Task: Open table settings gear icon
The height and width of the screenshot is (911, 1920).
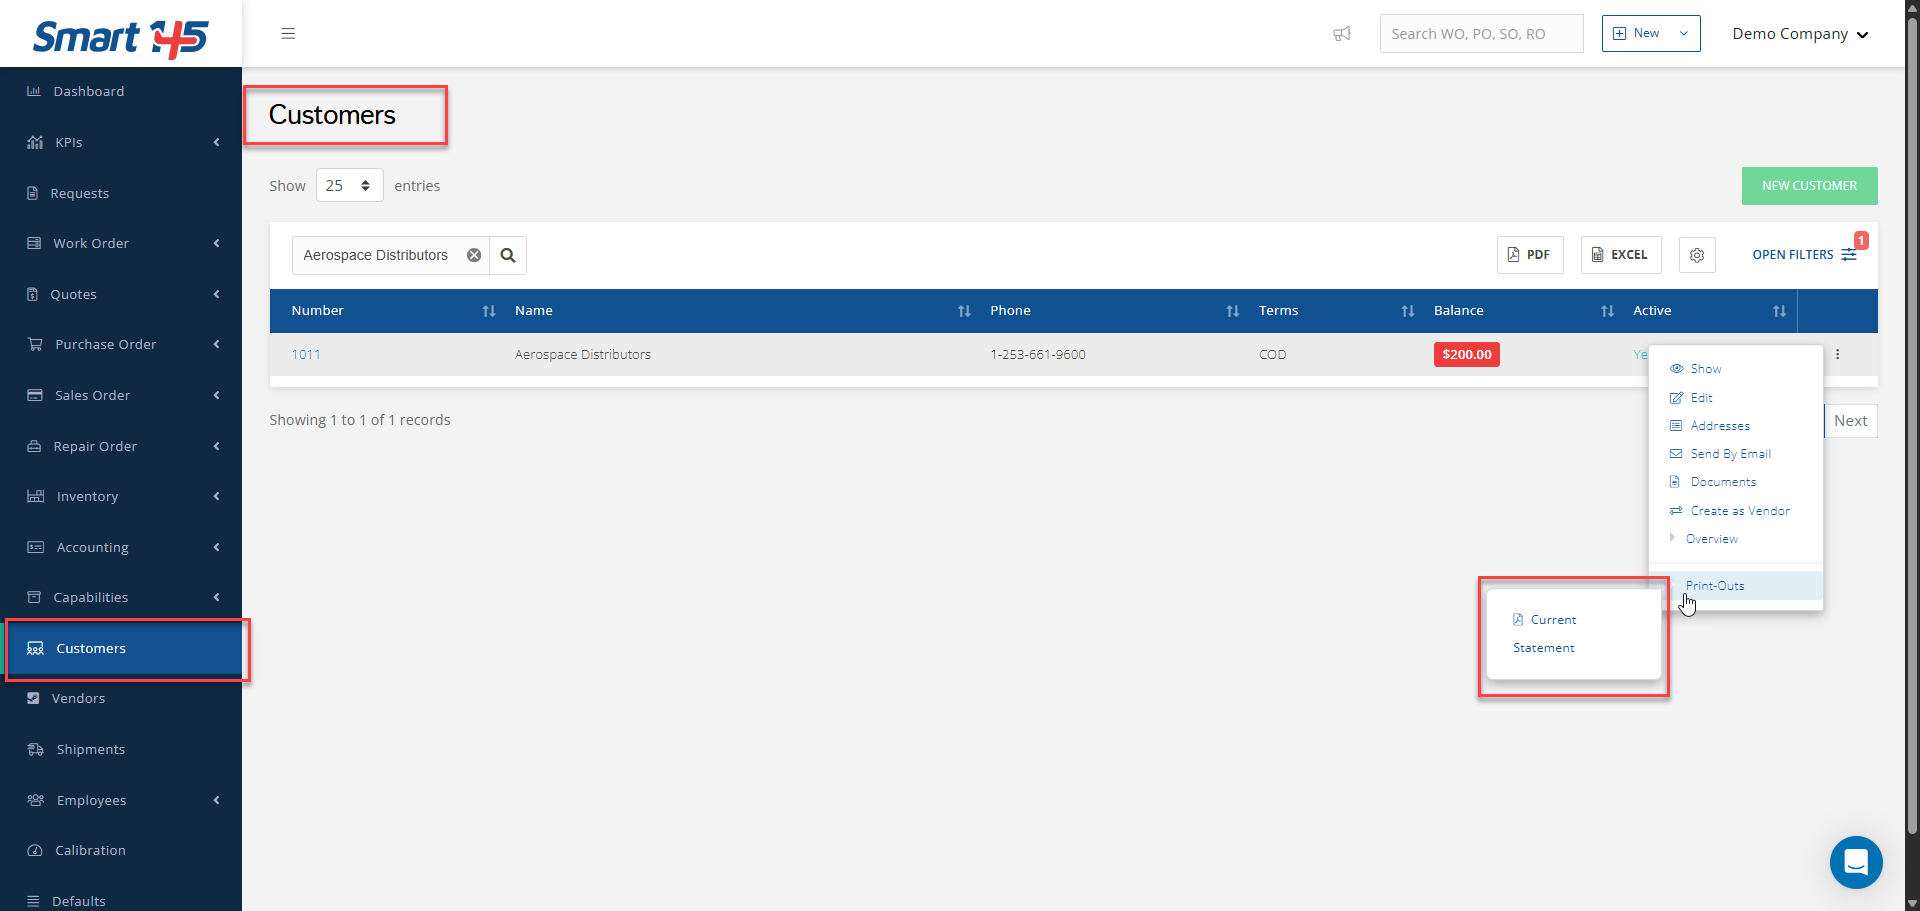Action: click(x=1697, y=255)
